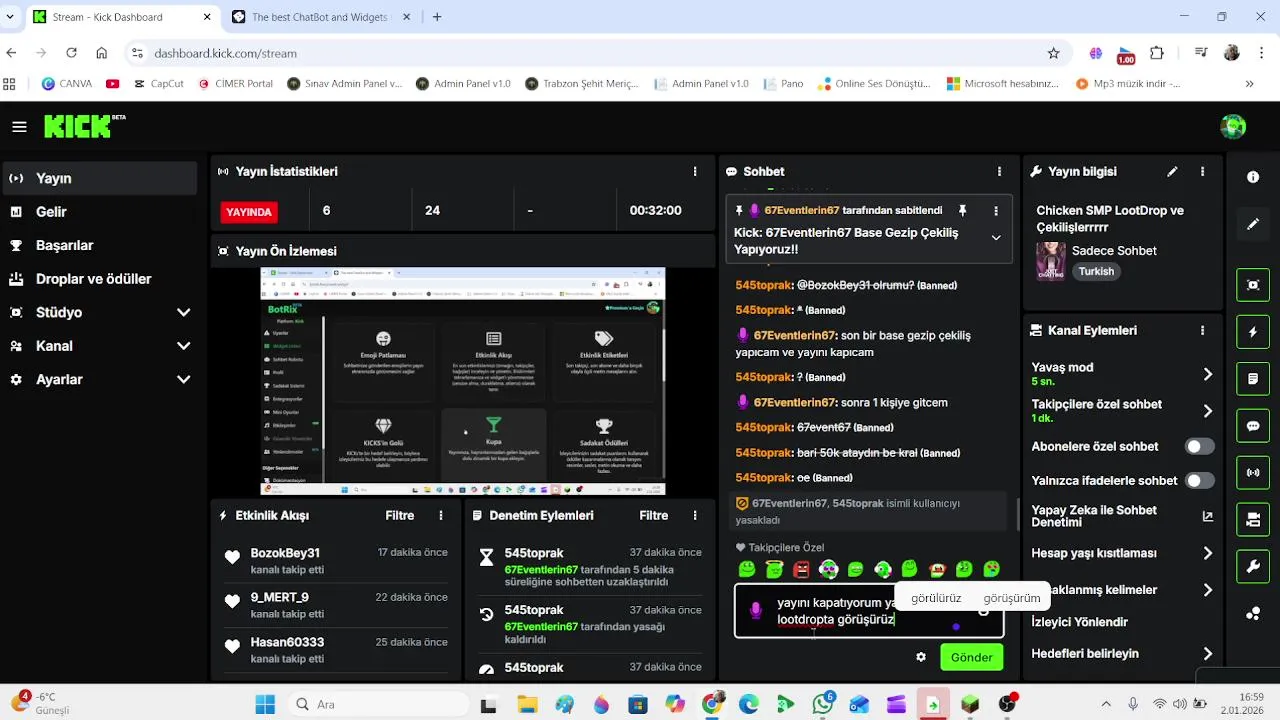This screenshot has width=1280, height=720.
Task: Open the Hedefleri belirleyin arrow
Action: (x=1208, y=654)
